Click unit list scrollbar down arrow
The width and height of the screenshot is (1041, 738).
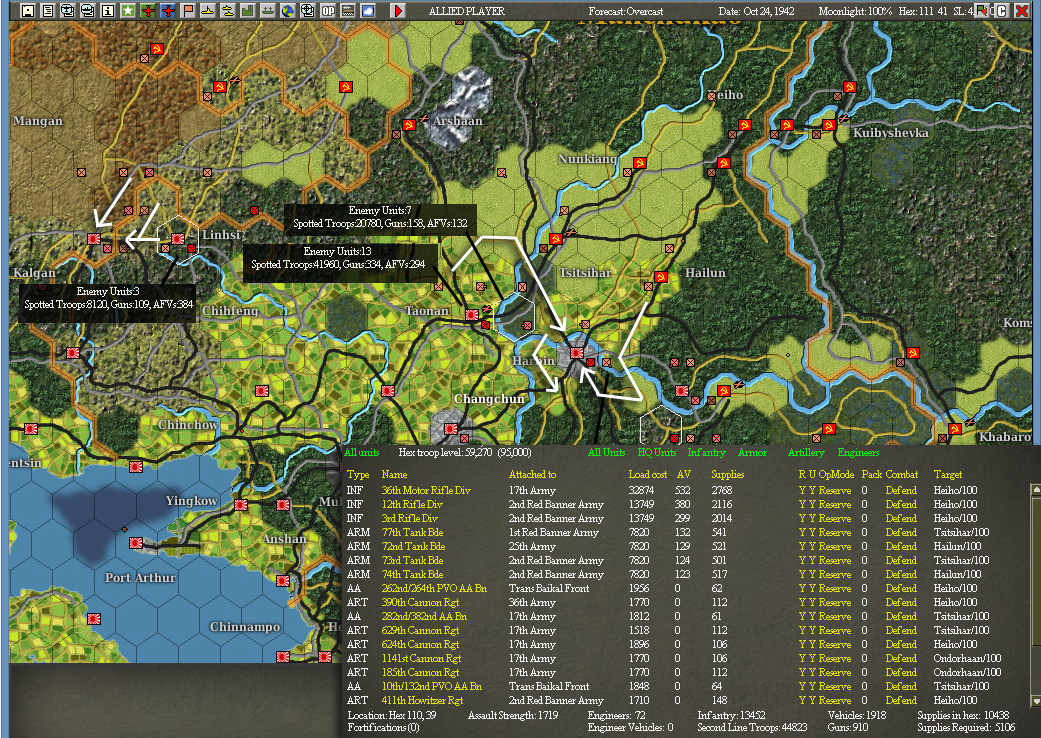point(1034,701)
